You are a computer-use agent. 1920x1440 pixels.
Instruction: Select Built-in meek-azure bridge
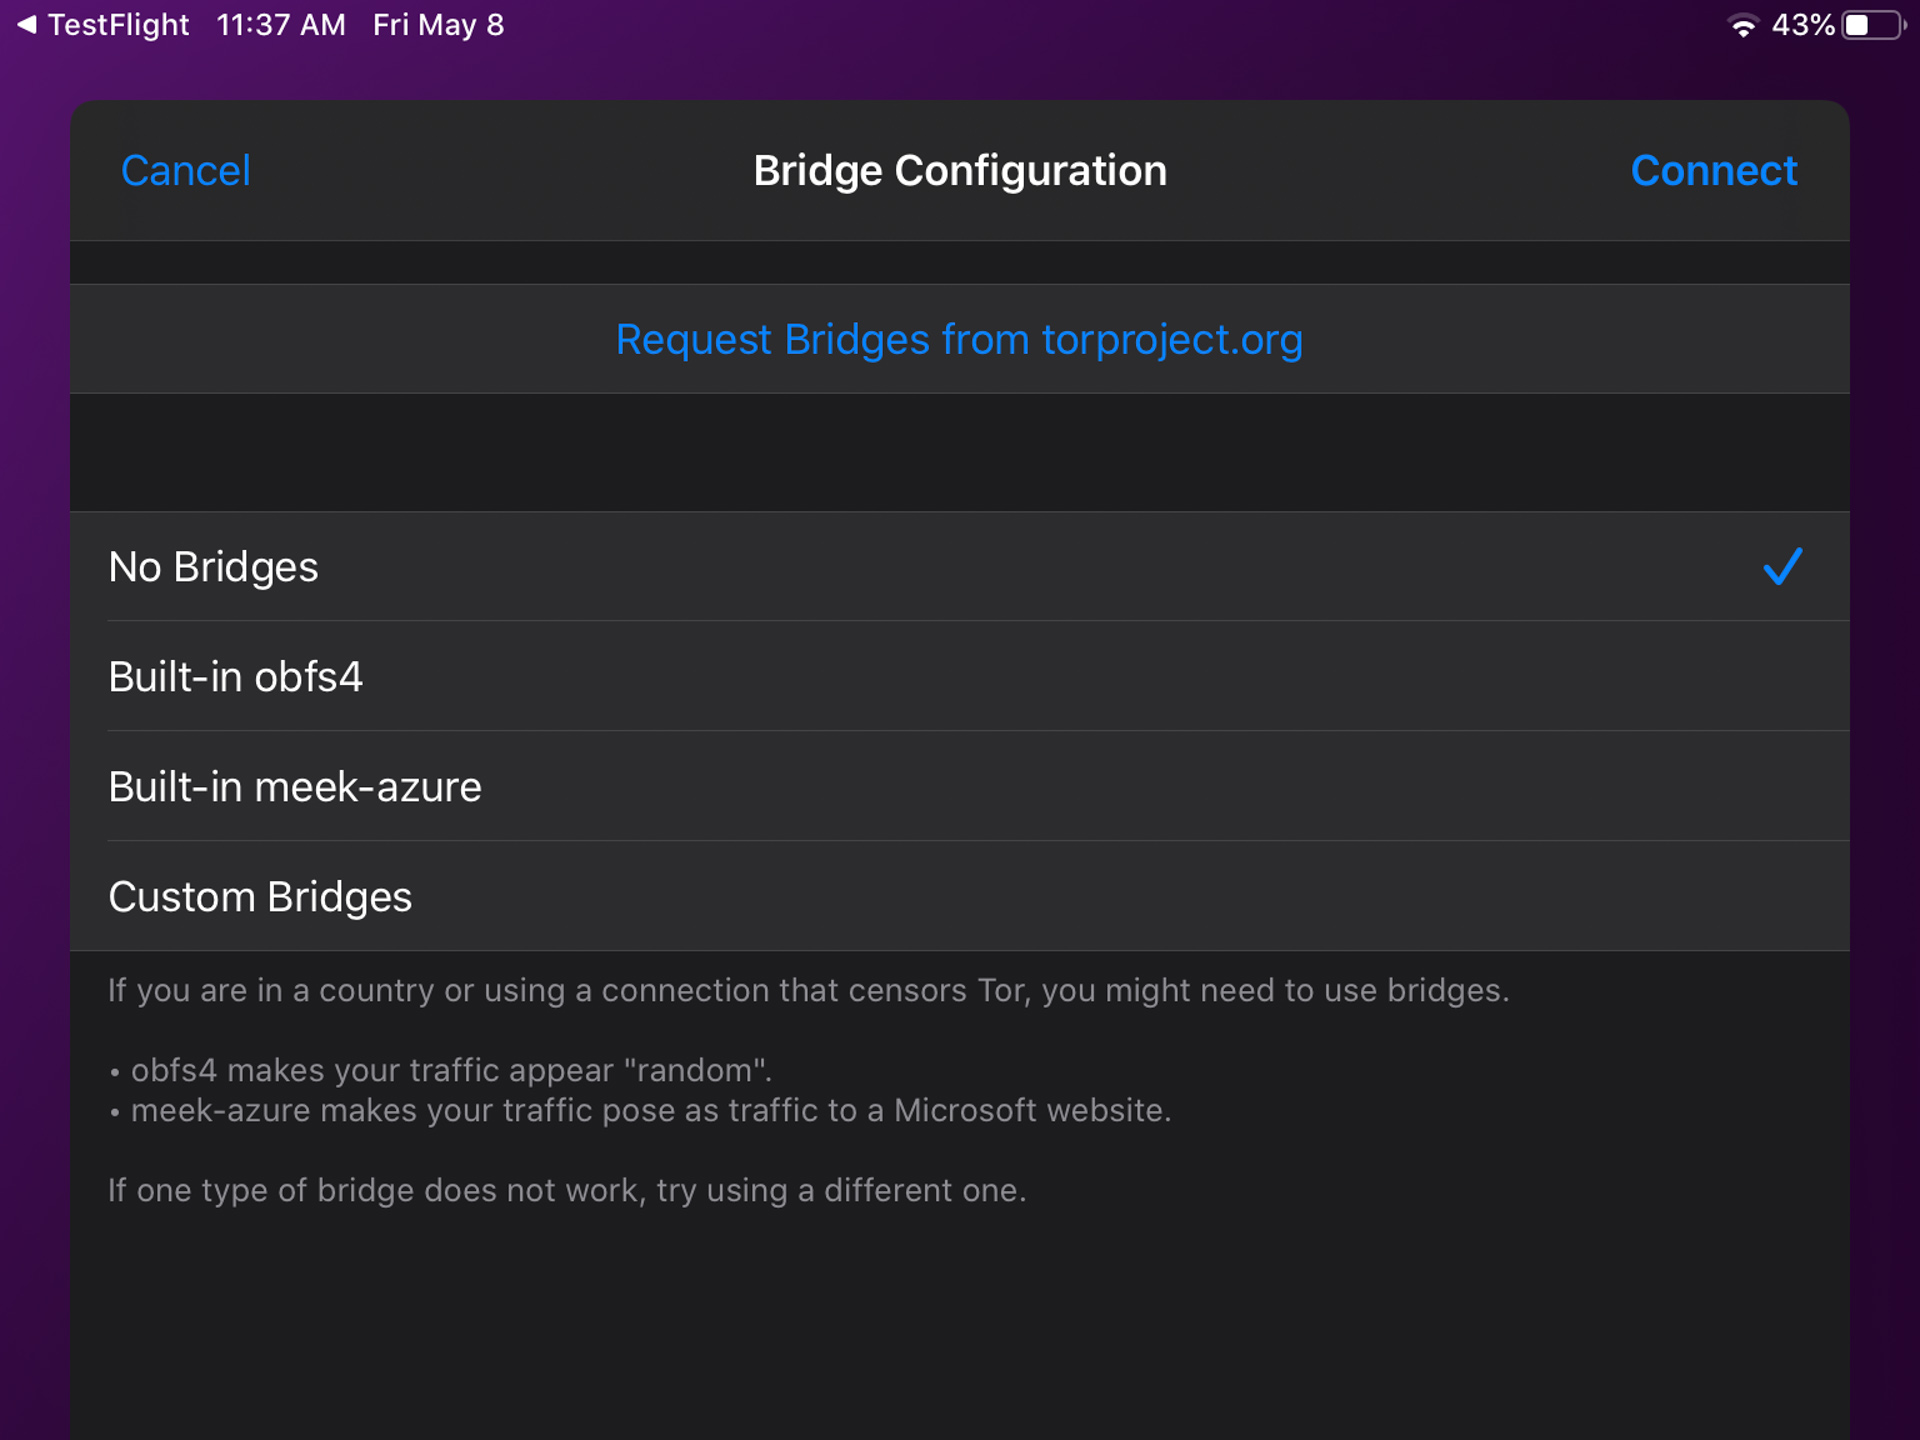click(x=960, y=785)
